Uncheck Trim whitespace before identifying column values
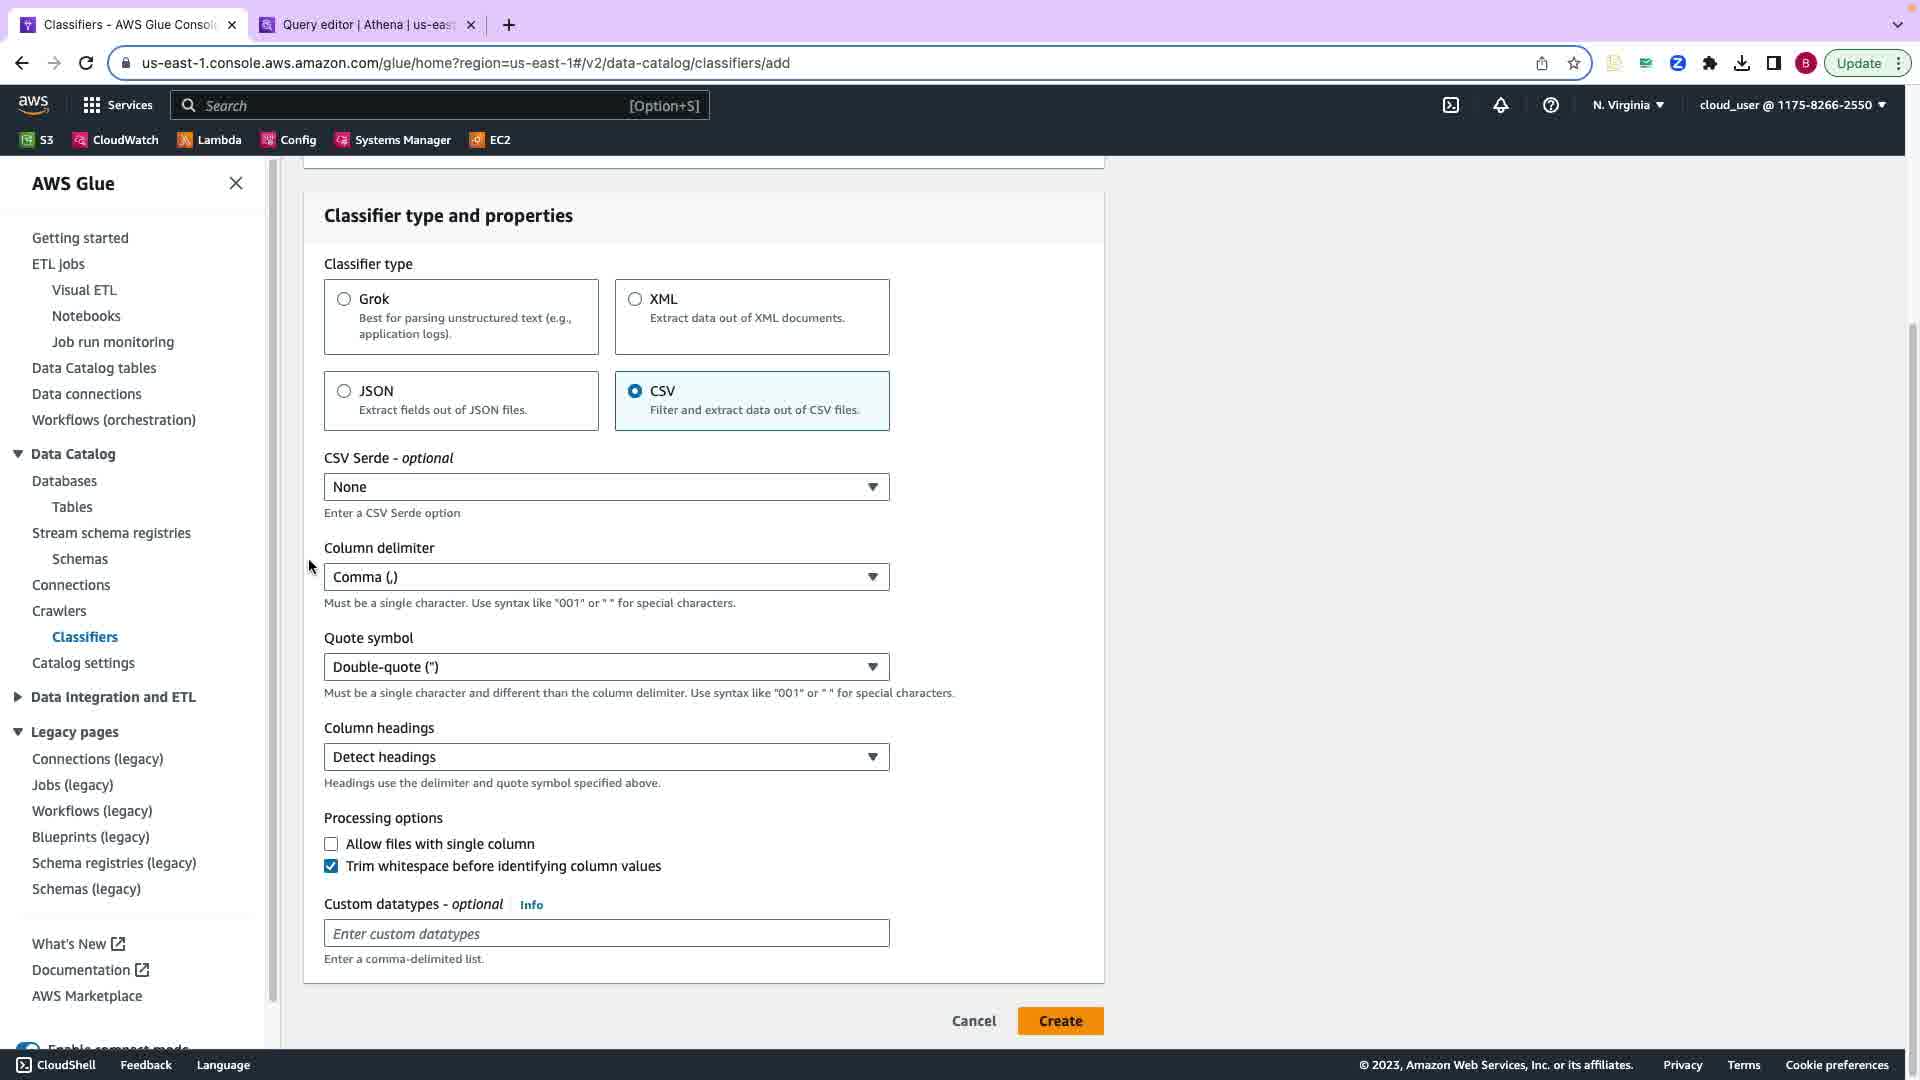 (x=331, y=866)
